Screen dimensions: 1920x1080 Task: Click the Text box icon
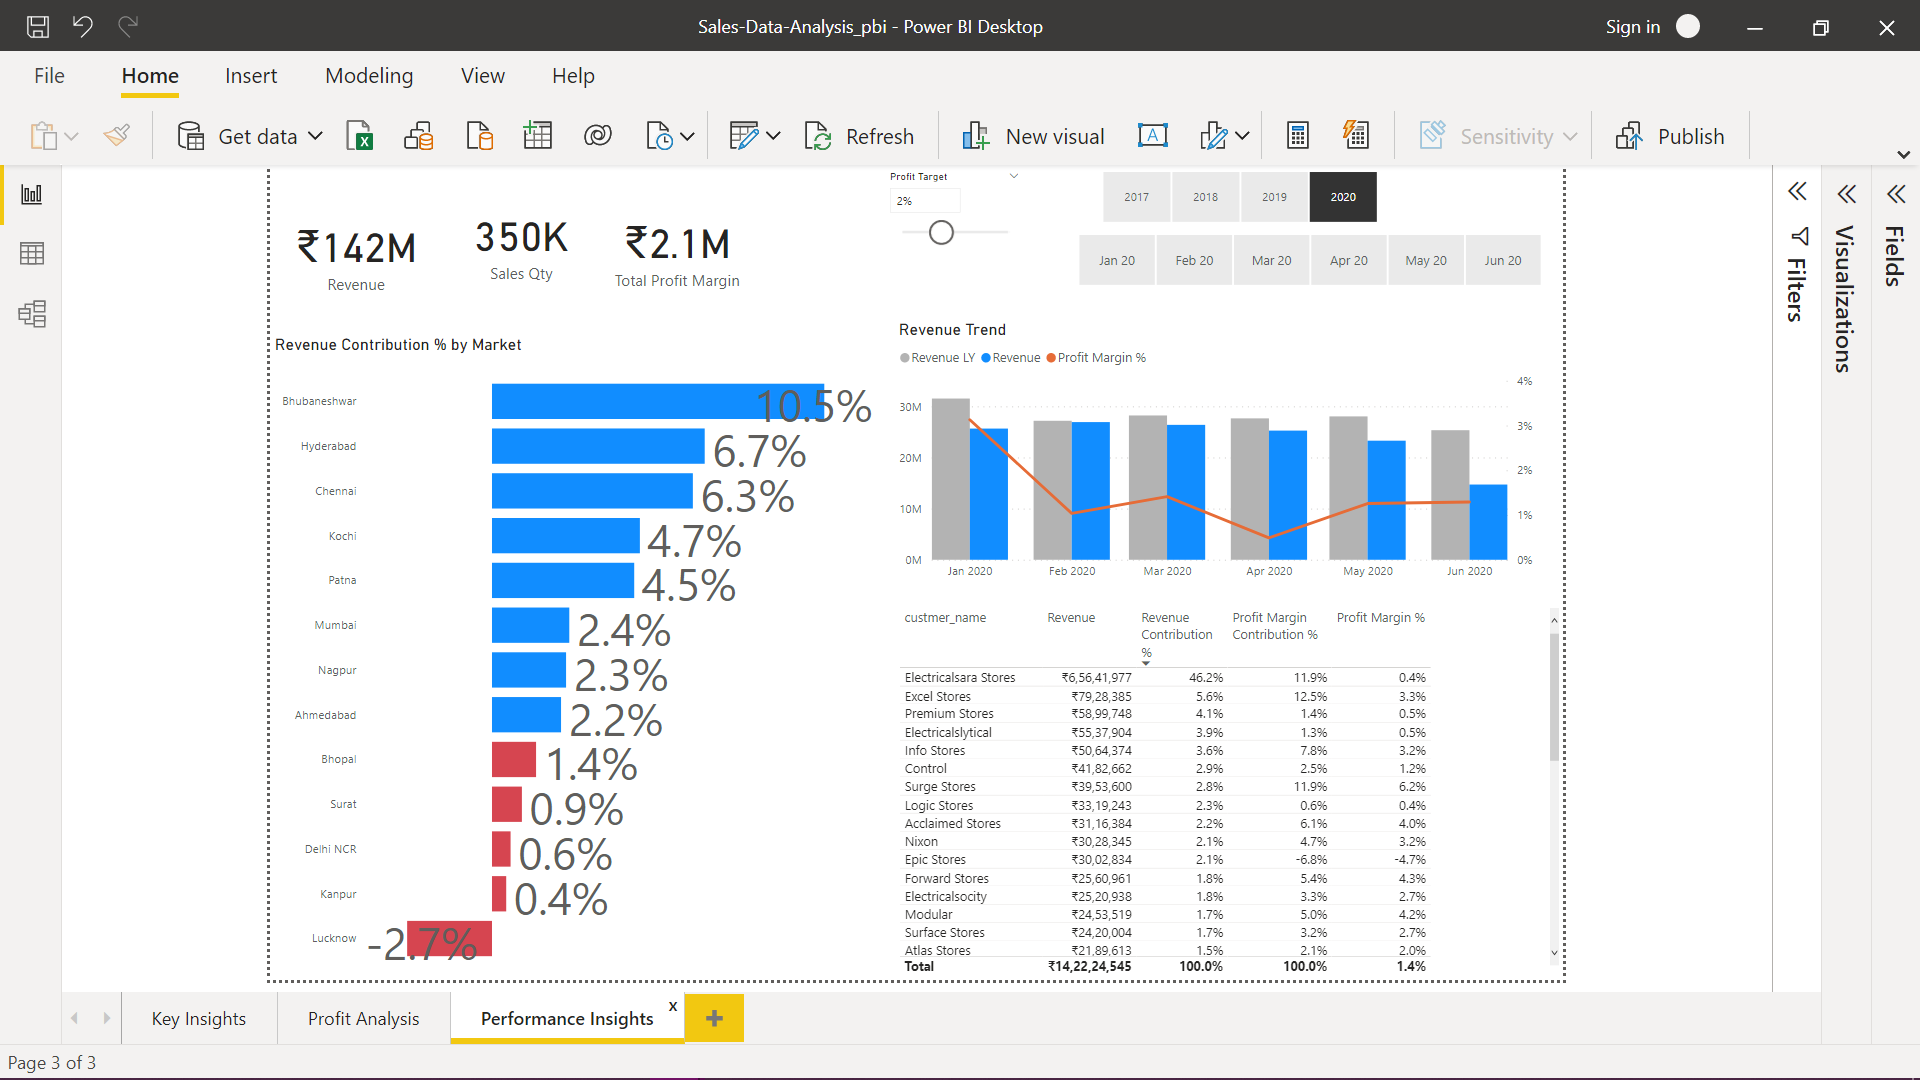(x=1153, y=136)
